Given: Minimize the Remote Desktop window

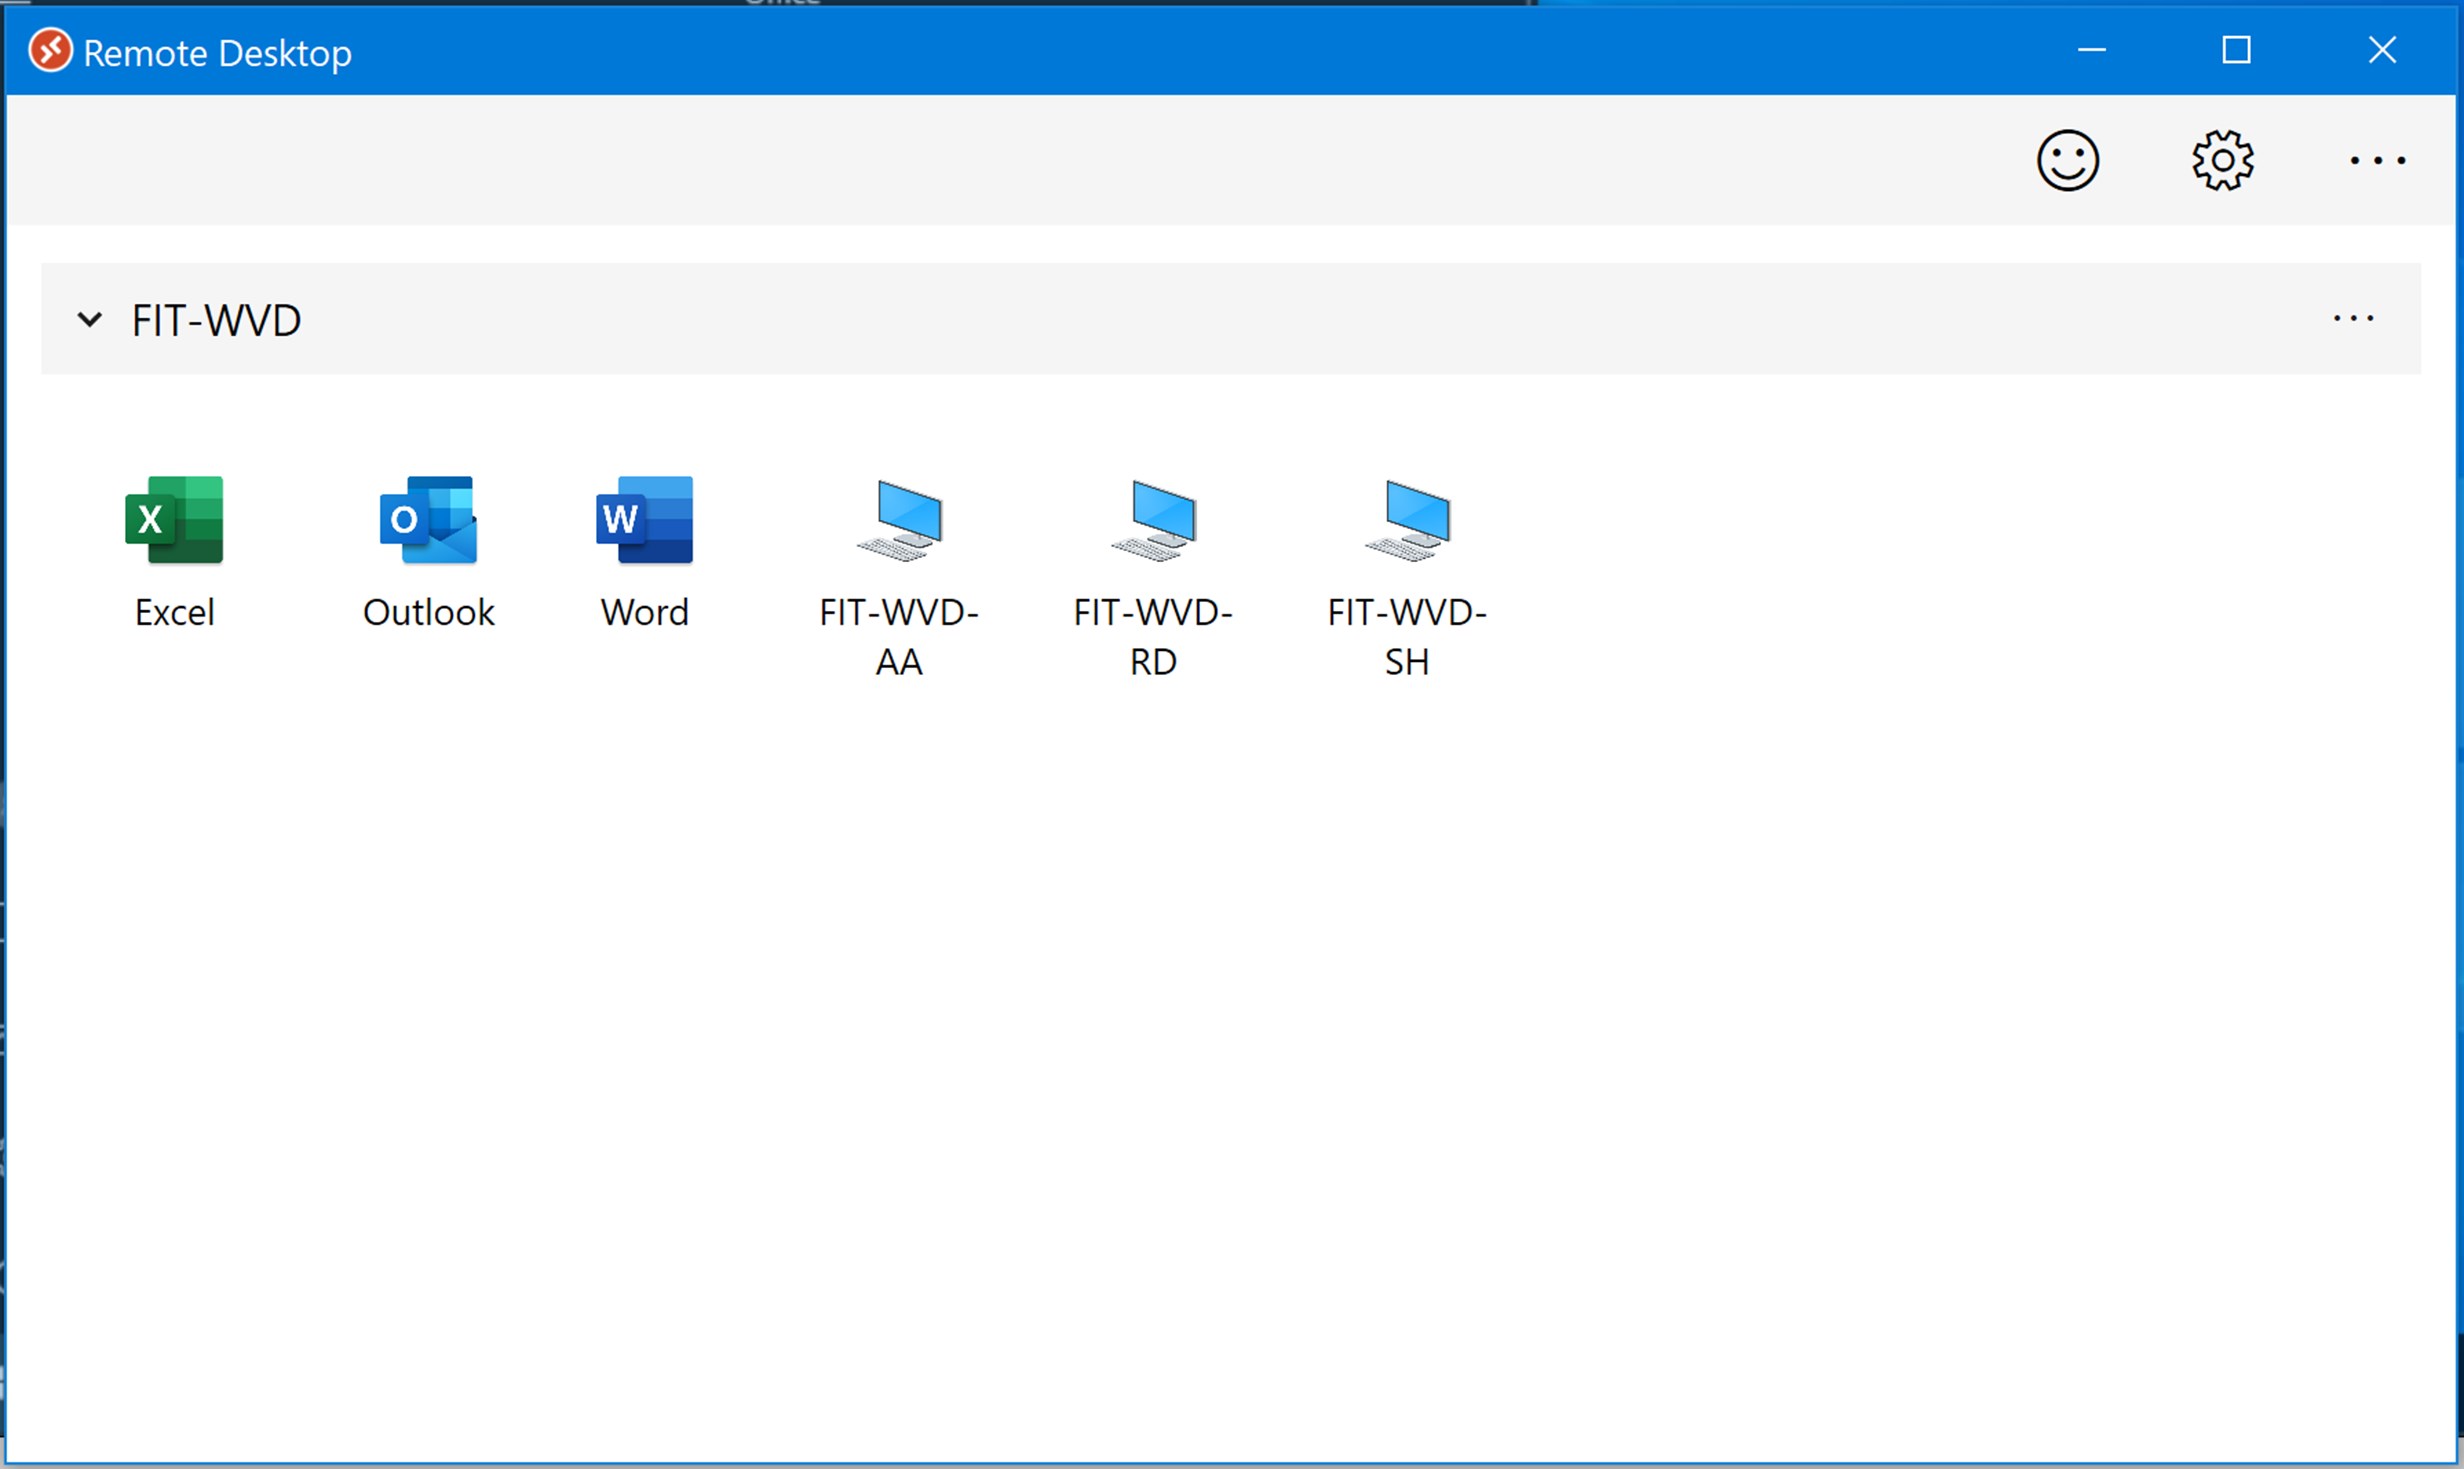Looking at the screenshot, I should coord(2091,50).
